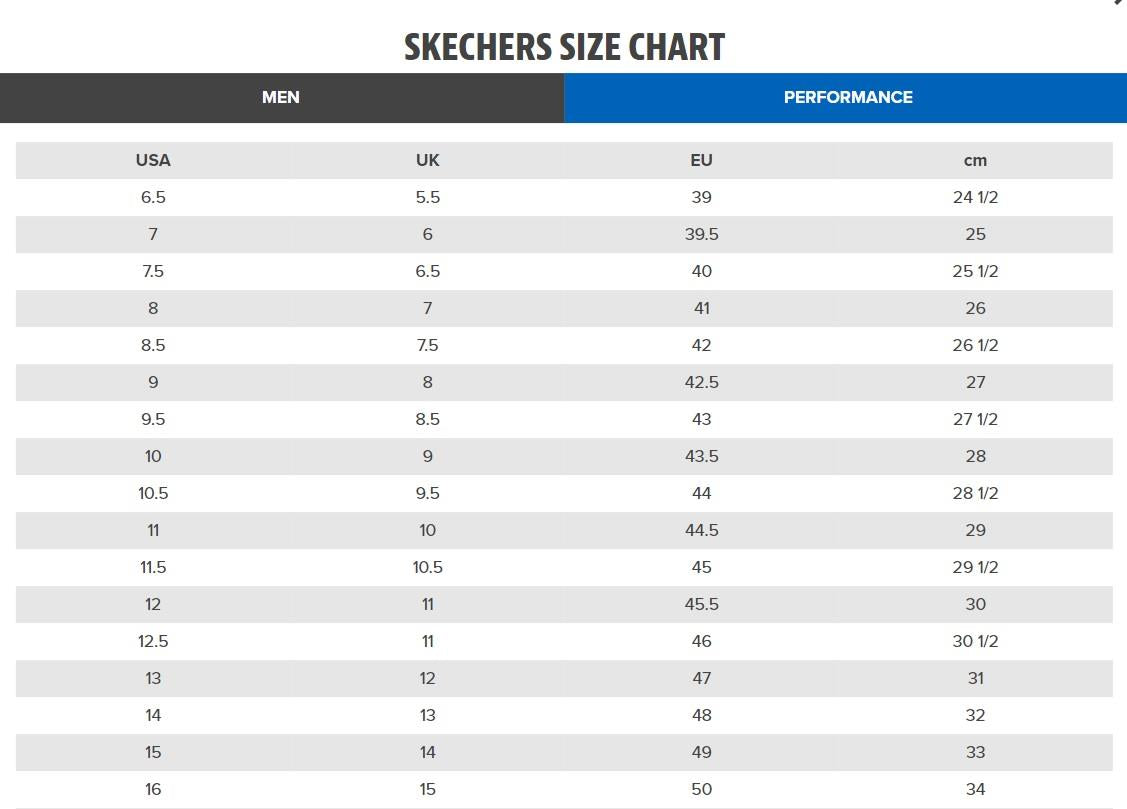Image resolution: width=1127 pixels, height=809 pixels.
Task: Click EU size 42.5 cell
Action: 701,382
